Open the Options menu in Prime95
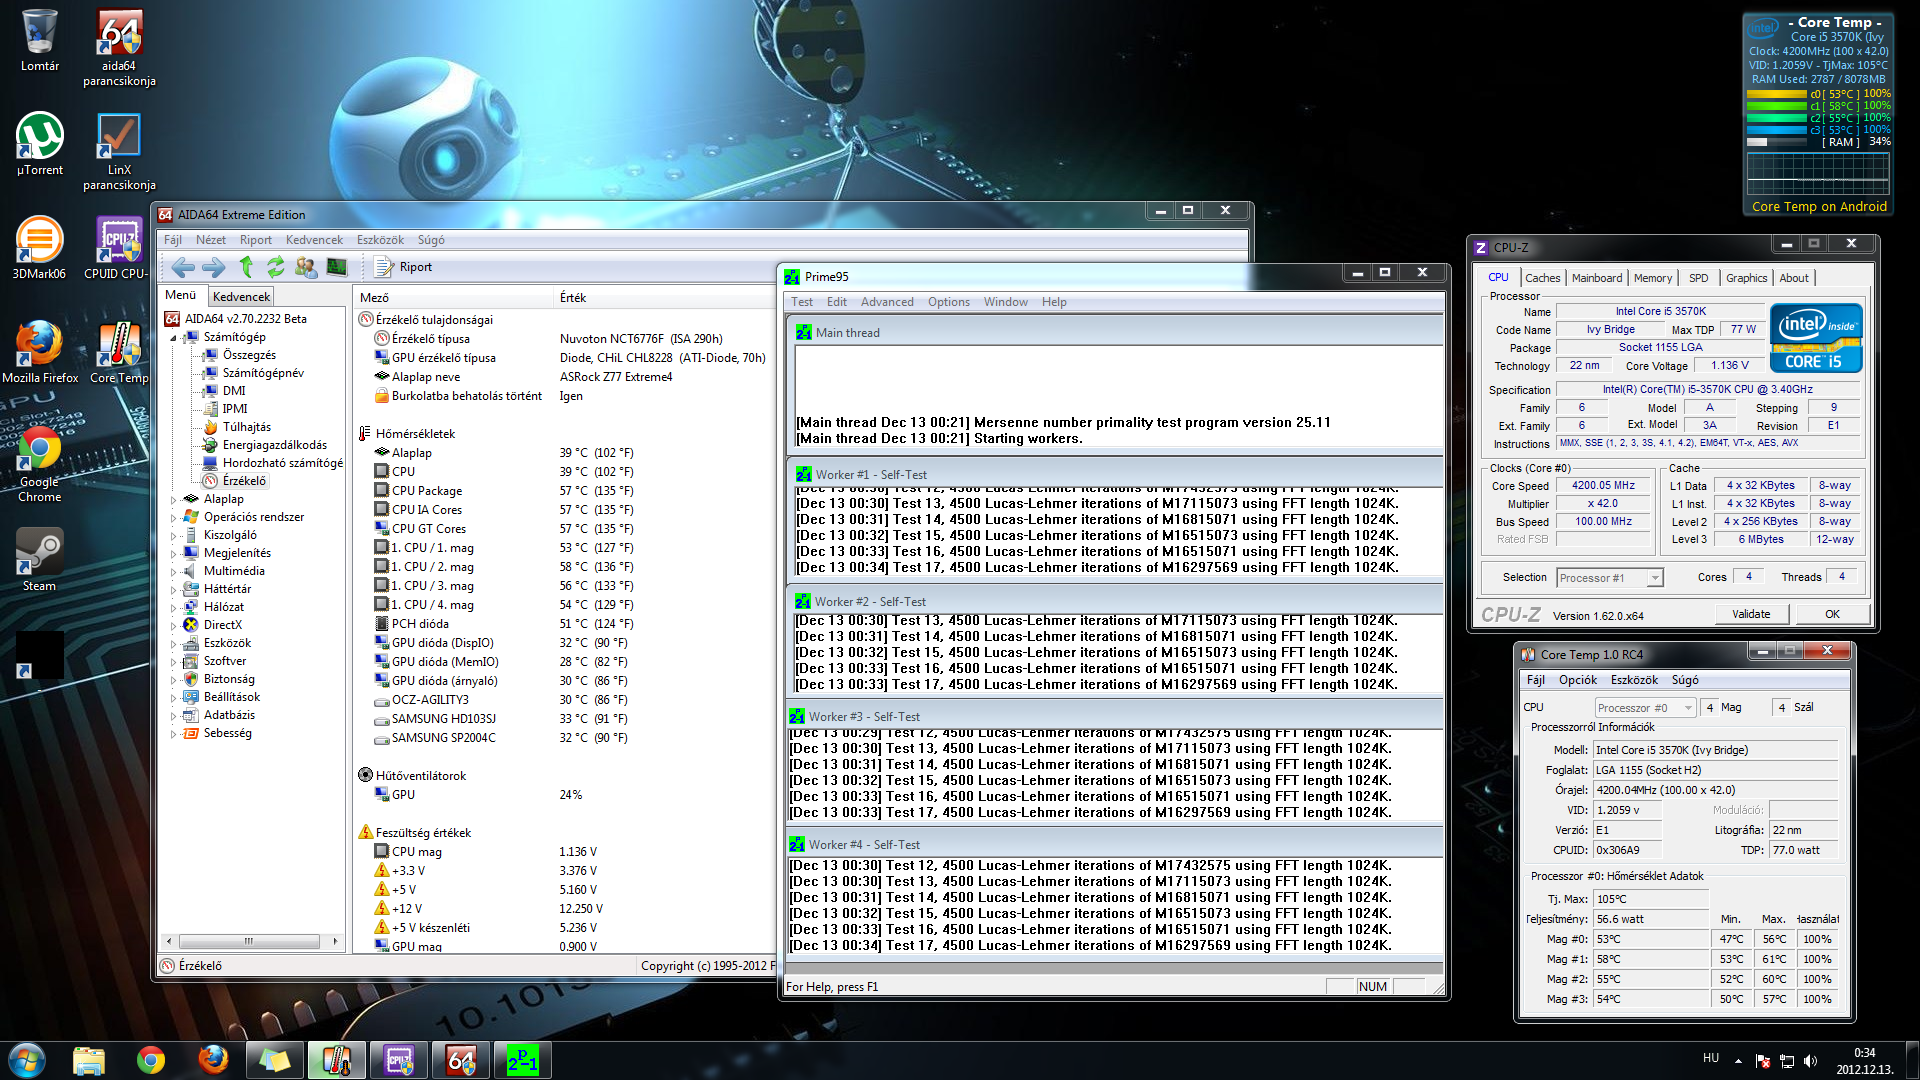Screen dimensions: 1920x1080 [948, 302]
